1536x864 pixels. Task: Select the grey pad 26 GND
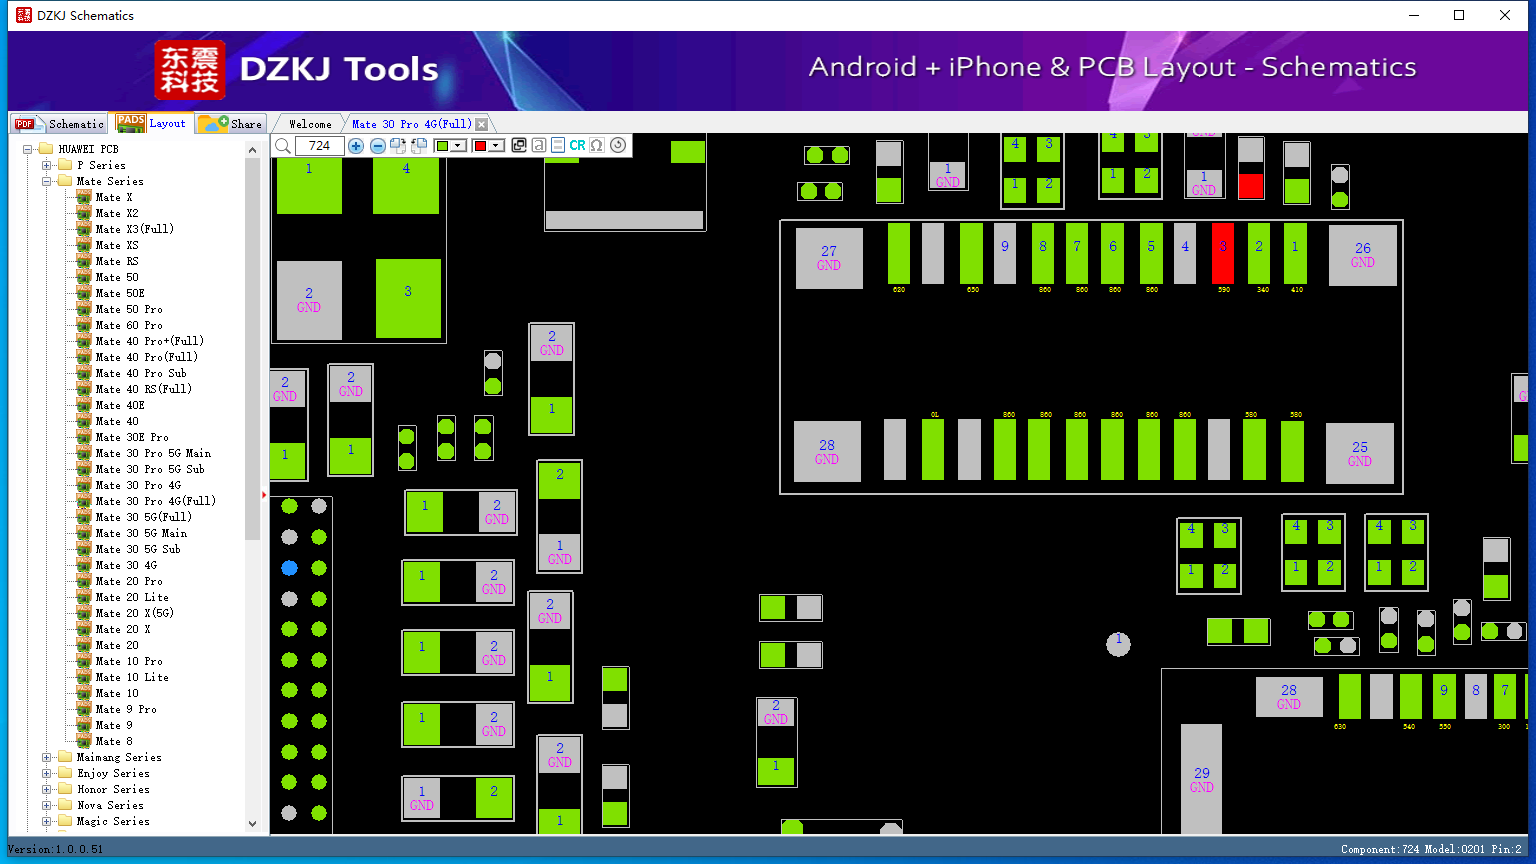tap(1362, 255)
